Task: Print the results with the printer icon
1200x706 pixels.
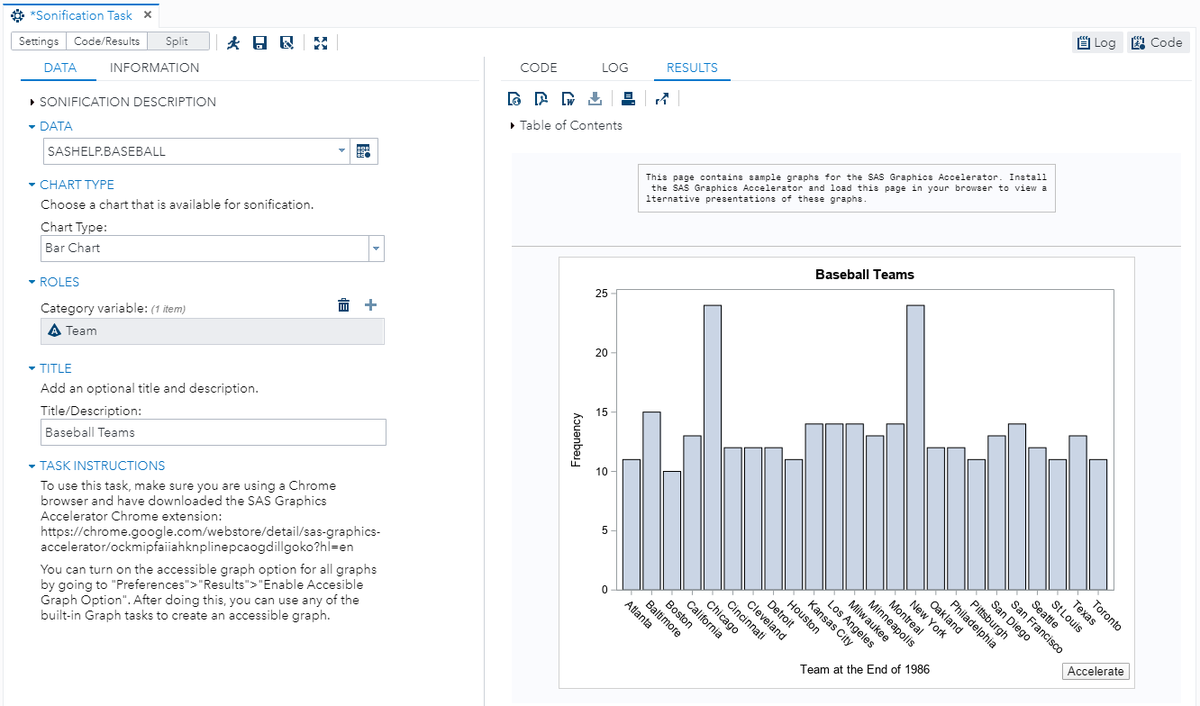Action: (628, 98)
